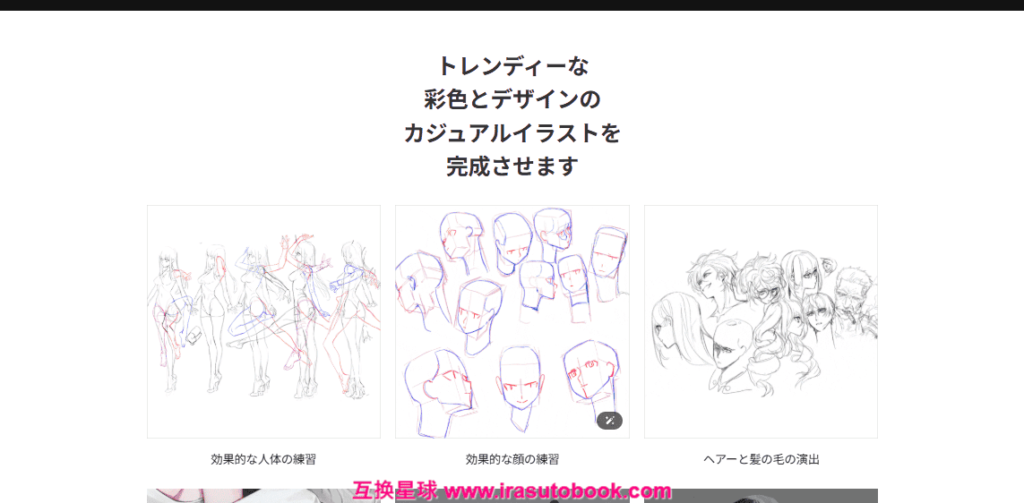The height and width of the screenshot is (503, 1024).
Task: Click the heading line トレンディーな
Action: 512,66
